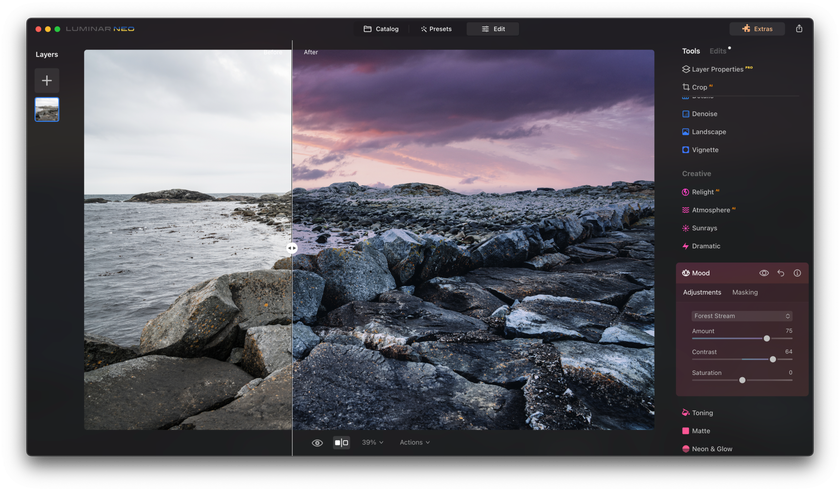
Task: Show Mood tool info
Action: [x=797, y=273]
